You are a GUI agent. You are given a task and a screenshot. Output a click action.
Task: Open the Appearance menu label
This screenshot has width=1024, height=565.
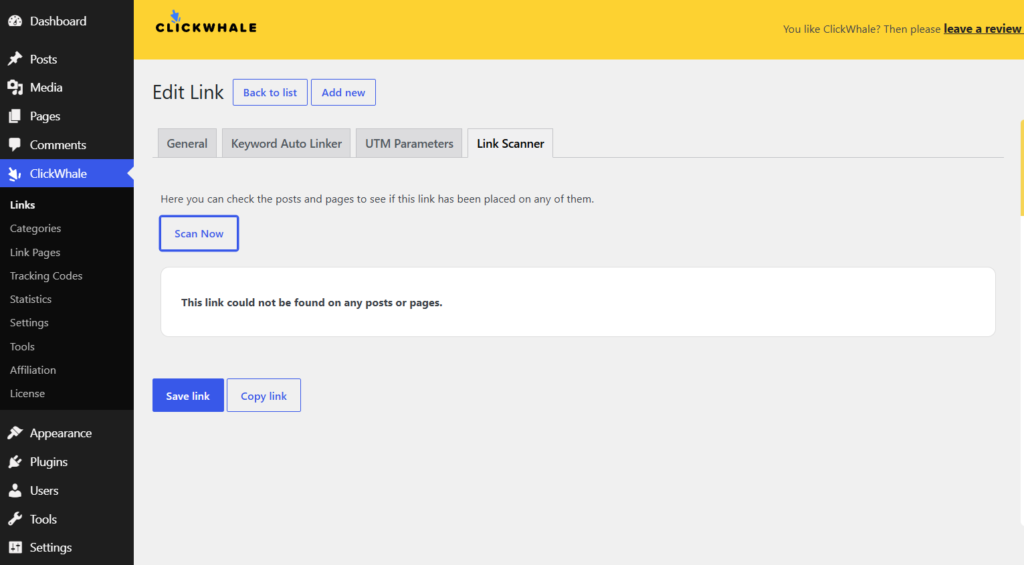60,433
